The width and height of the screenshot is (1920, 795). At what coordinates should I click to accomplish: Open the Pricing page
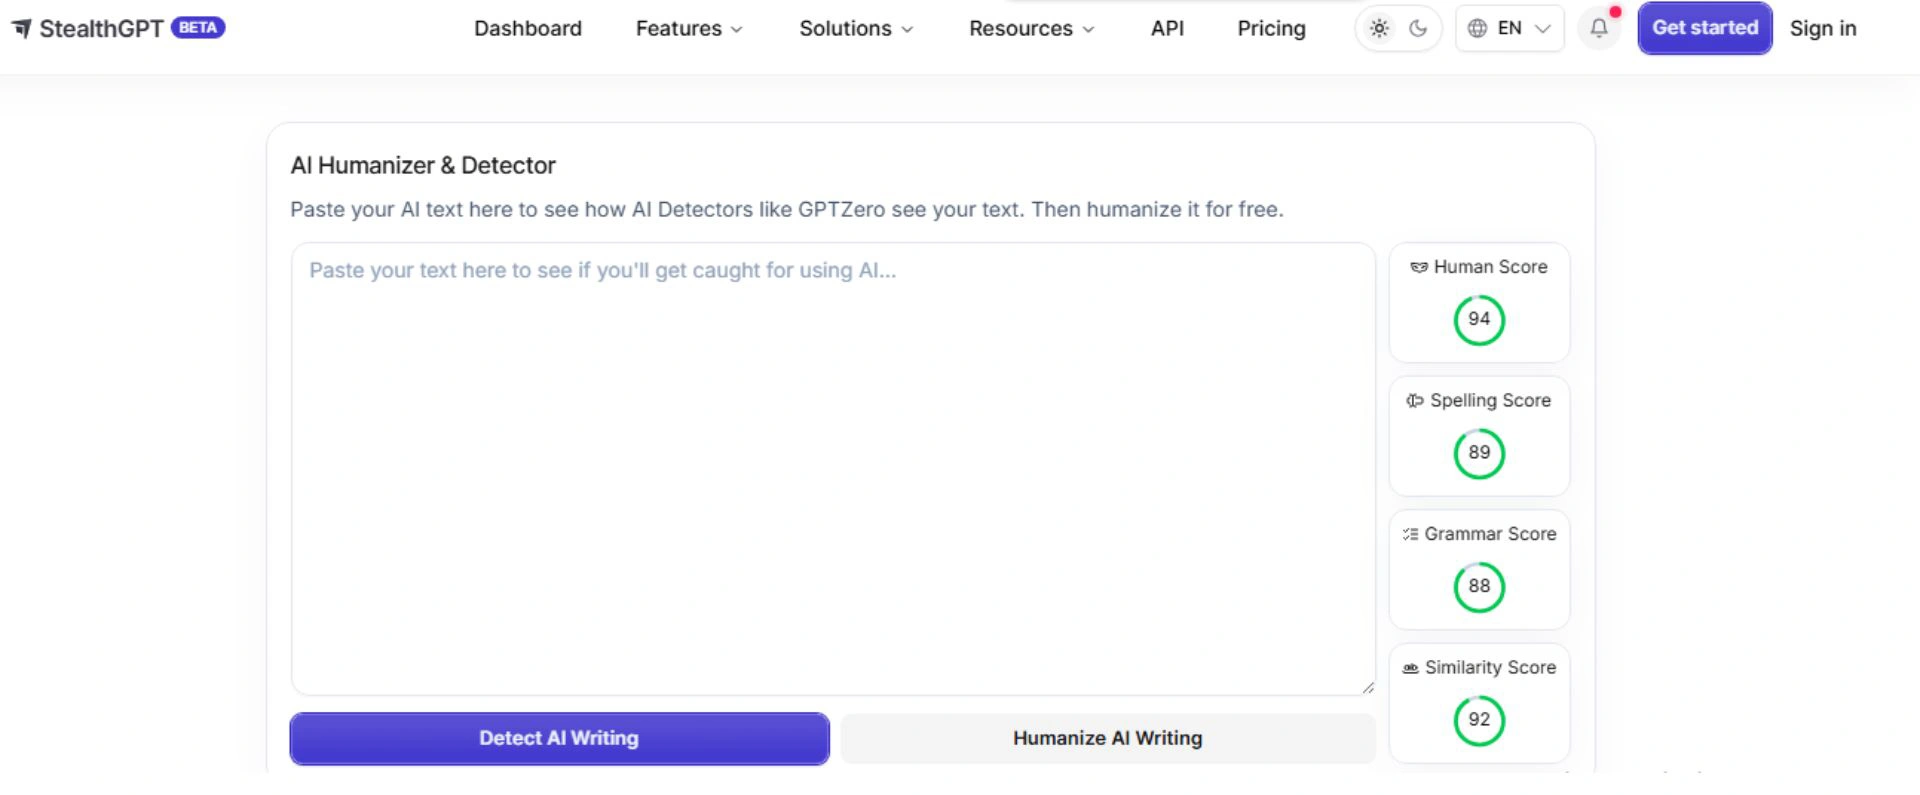[1271, 28]
